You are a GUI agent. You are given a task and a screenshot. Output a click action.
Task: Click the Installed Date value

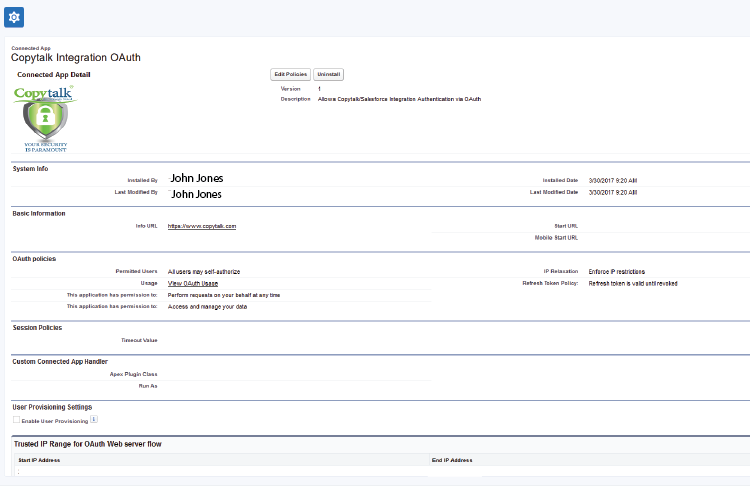[613, 180]
